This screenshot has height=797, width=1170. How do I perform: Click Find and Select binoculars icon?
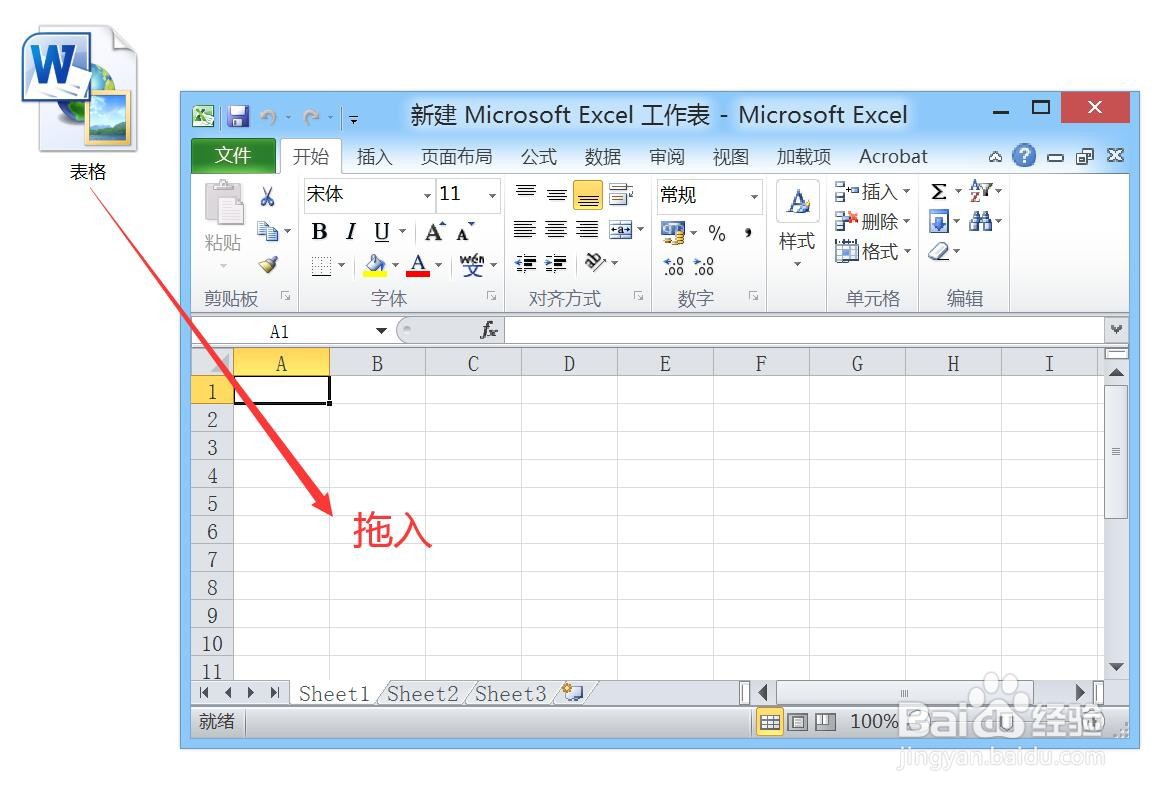coord(980,221)
